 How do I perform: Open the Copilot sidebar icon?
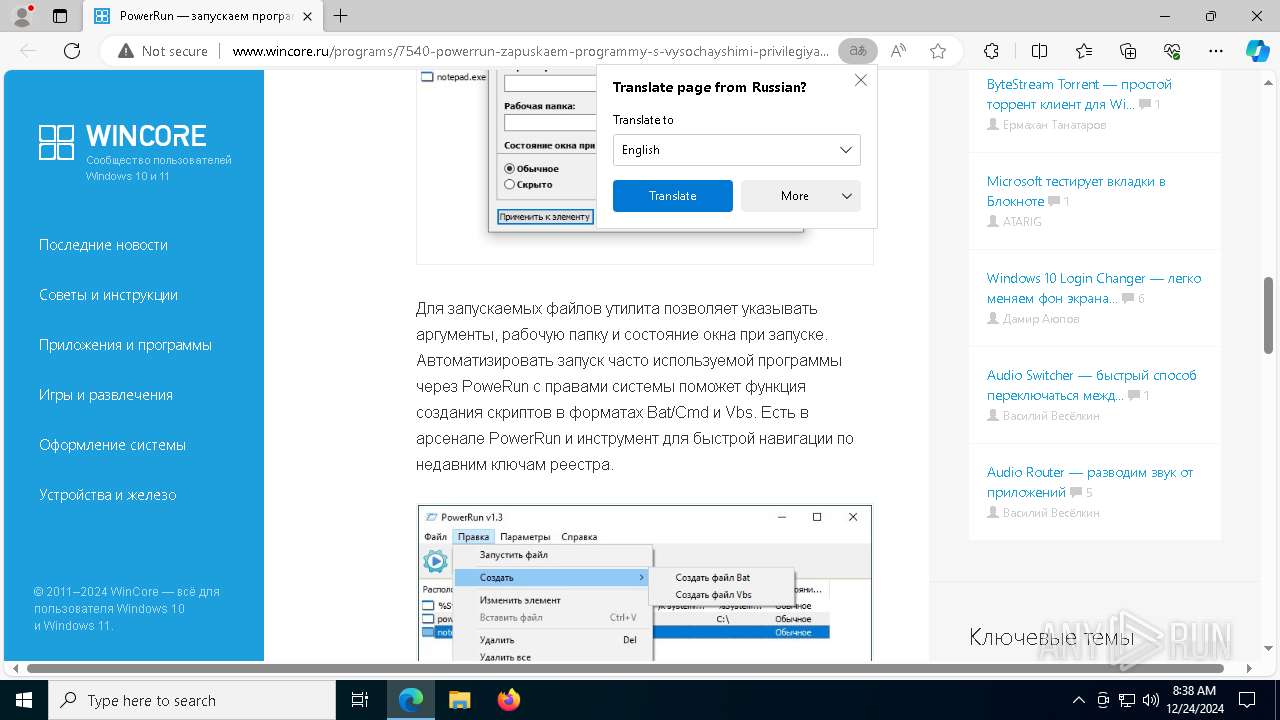point(1257,51)
